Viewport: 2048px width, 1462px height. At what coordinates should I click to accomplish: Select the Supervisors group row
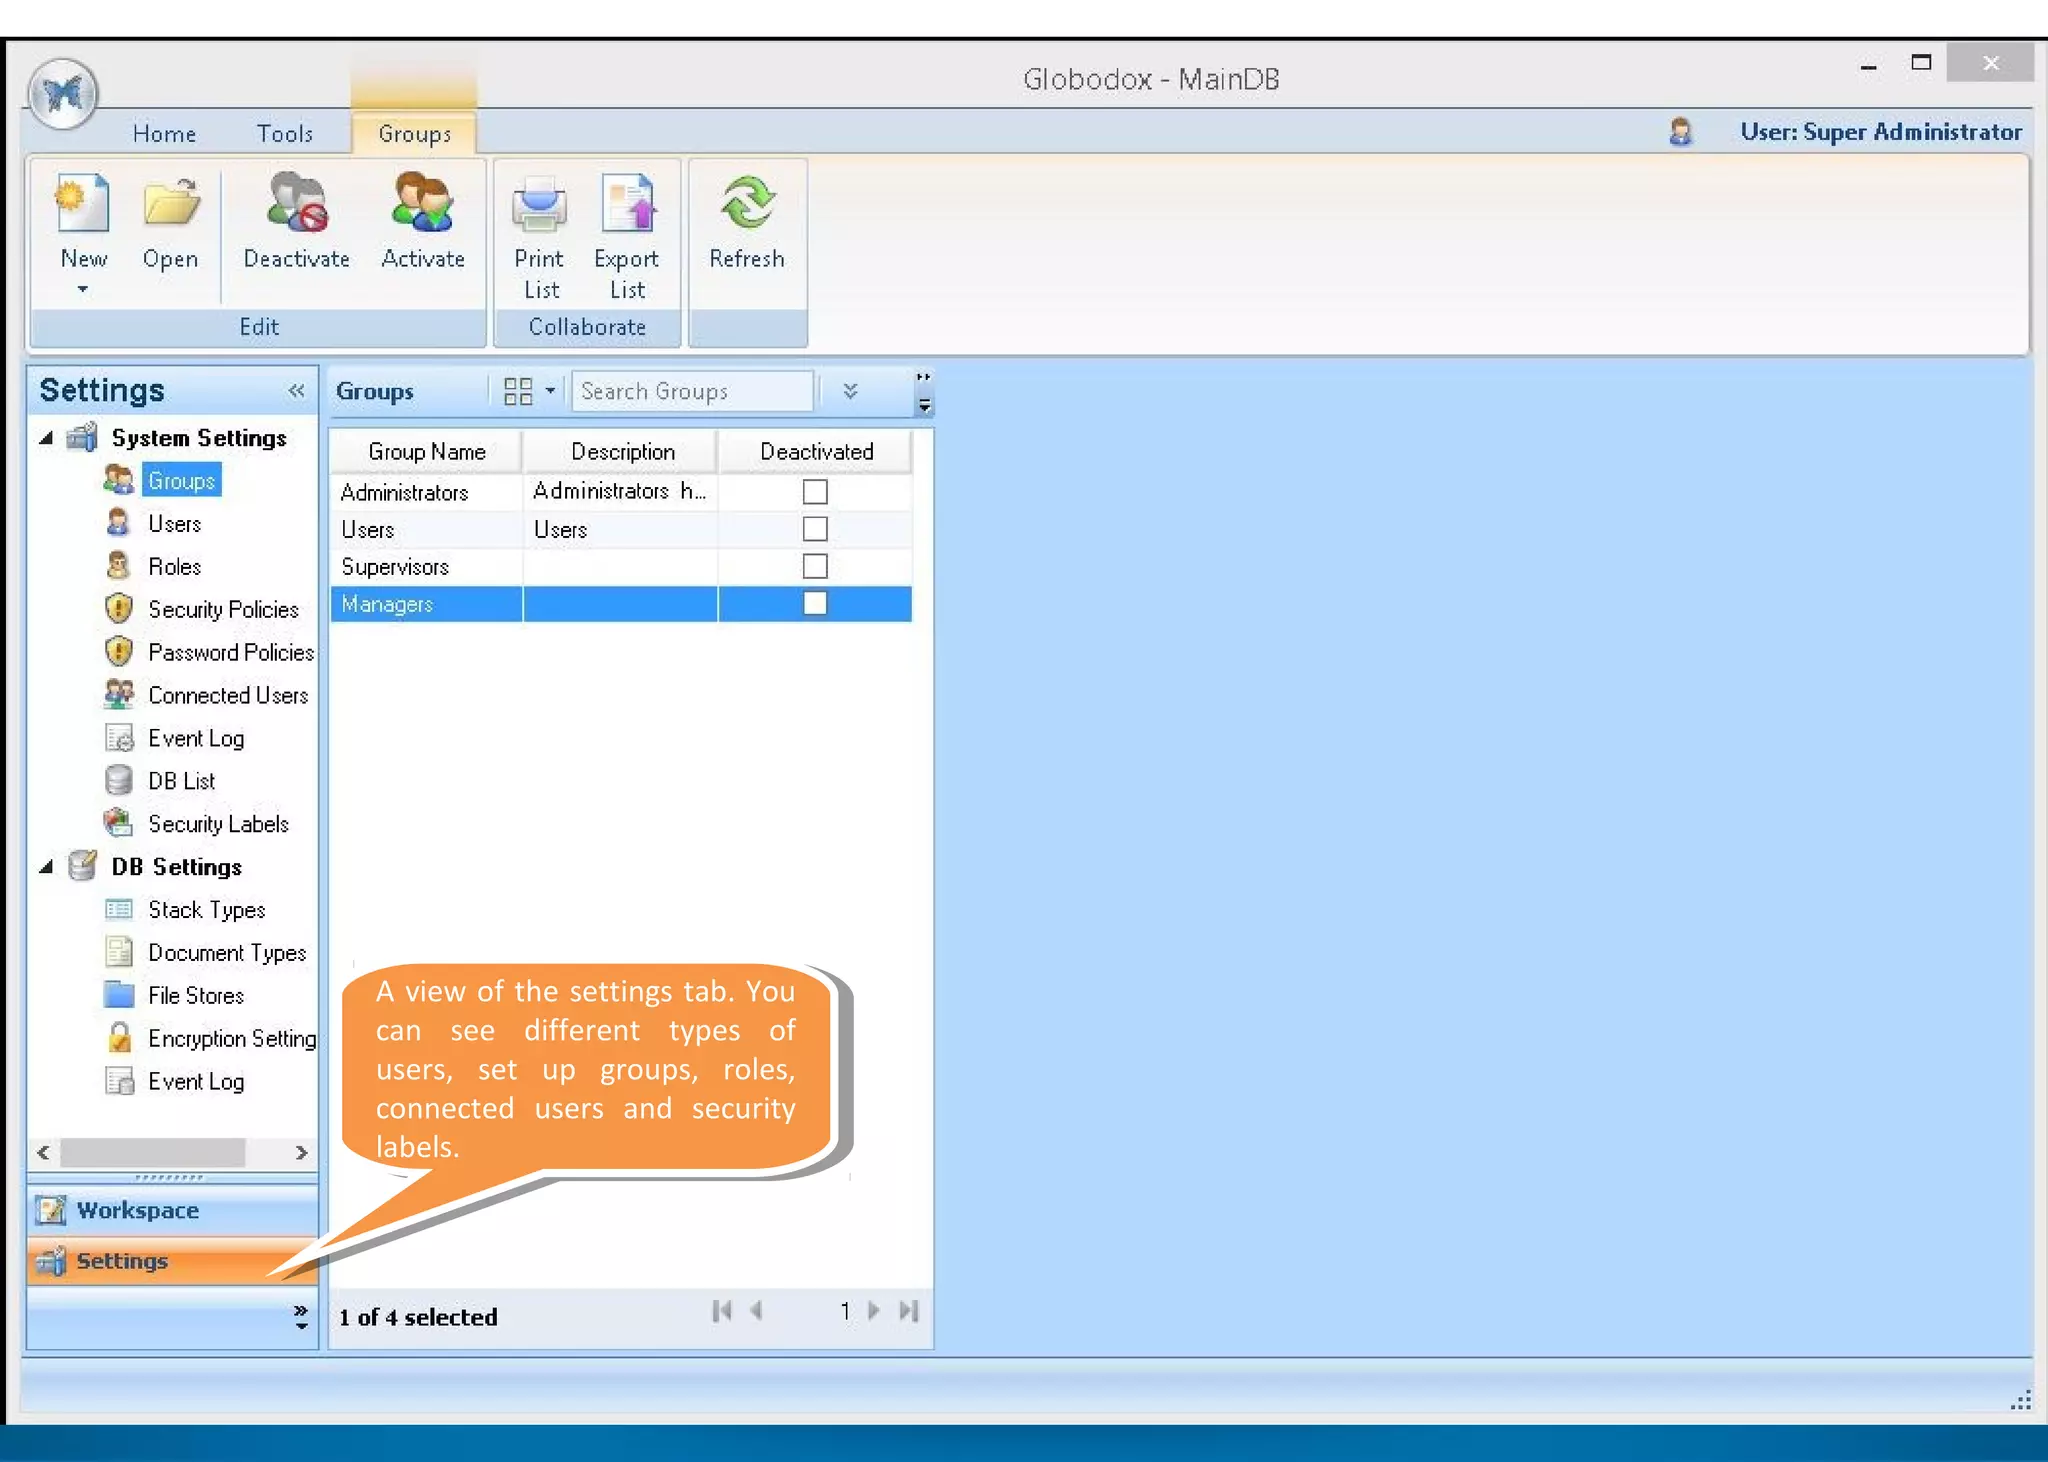point(621,566)
